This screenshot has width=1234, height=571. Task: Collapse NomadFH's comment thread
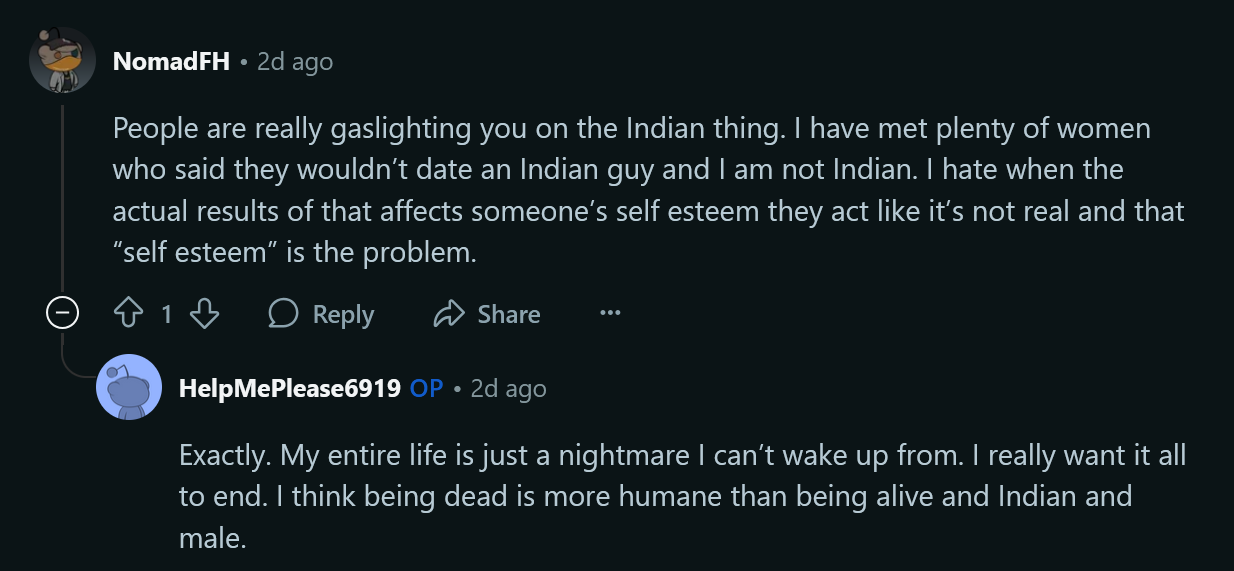[x=62, y=314]
